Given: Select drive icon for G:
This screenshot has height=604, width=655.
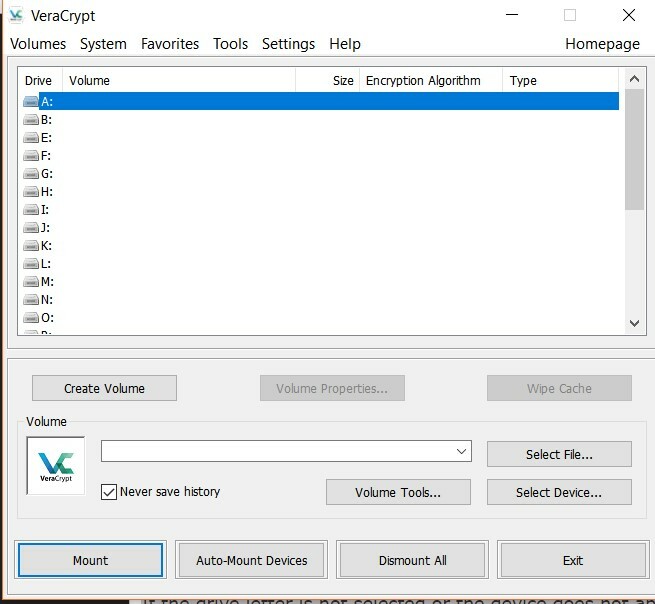Looking at the screenshot, I should [31, 174].
